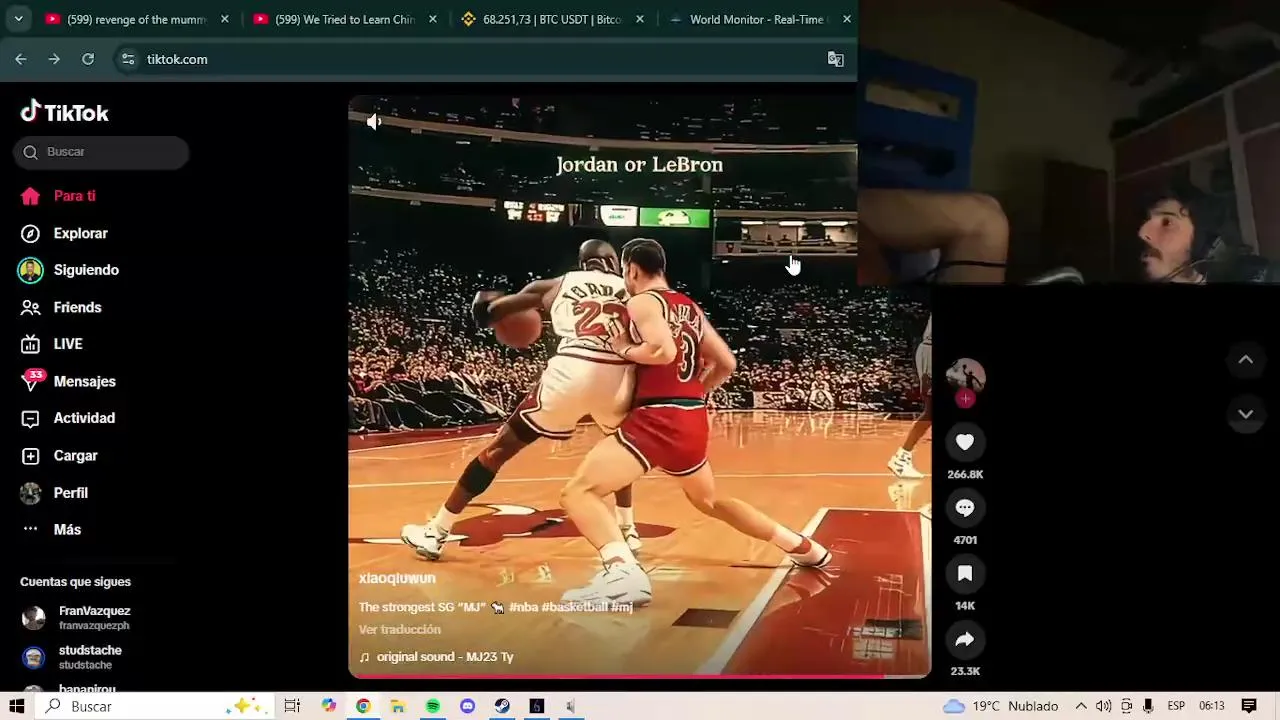1280x720 pixels.
Task: Open Spotify from the taskbar
Action: point(433,706)
